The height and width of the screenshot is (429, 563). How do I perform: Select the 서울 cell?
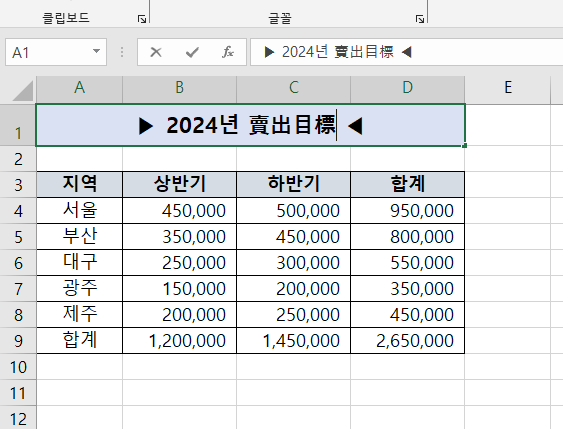[79, 211]
